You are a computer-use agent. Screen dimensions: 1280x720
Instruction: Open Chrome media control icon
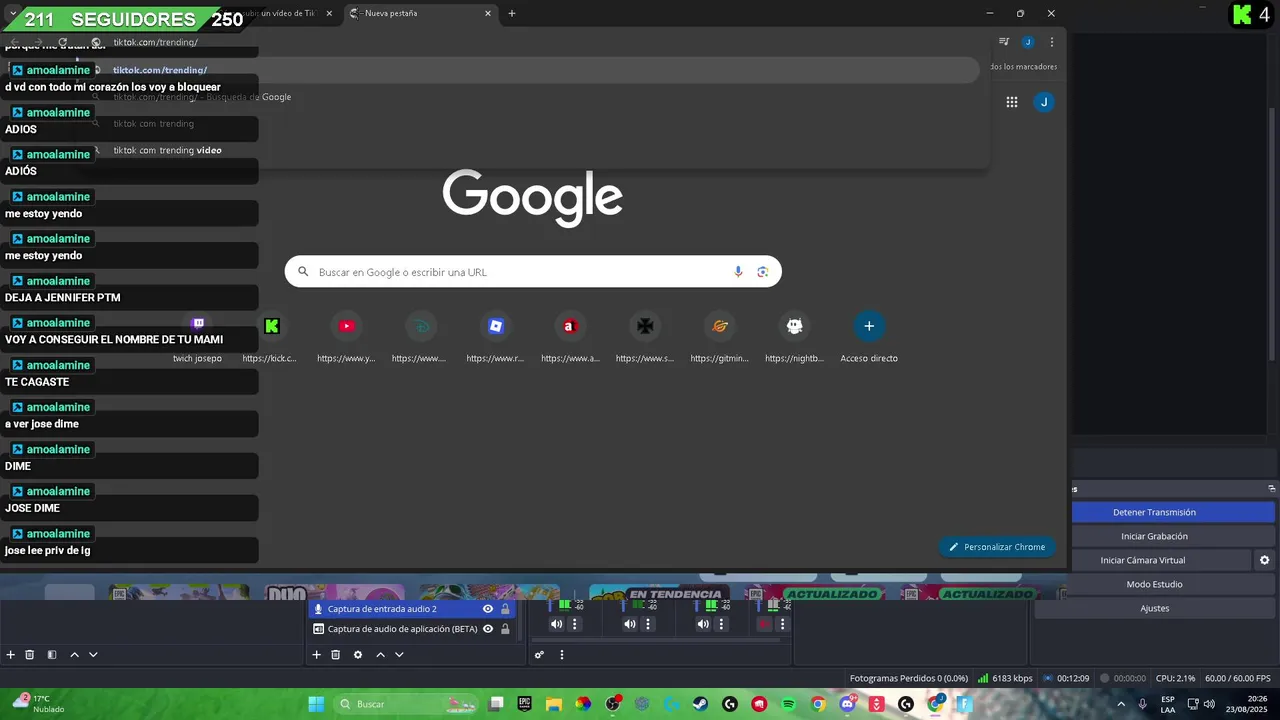point(1004,42)
